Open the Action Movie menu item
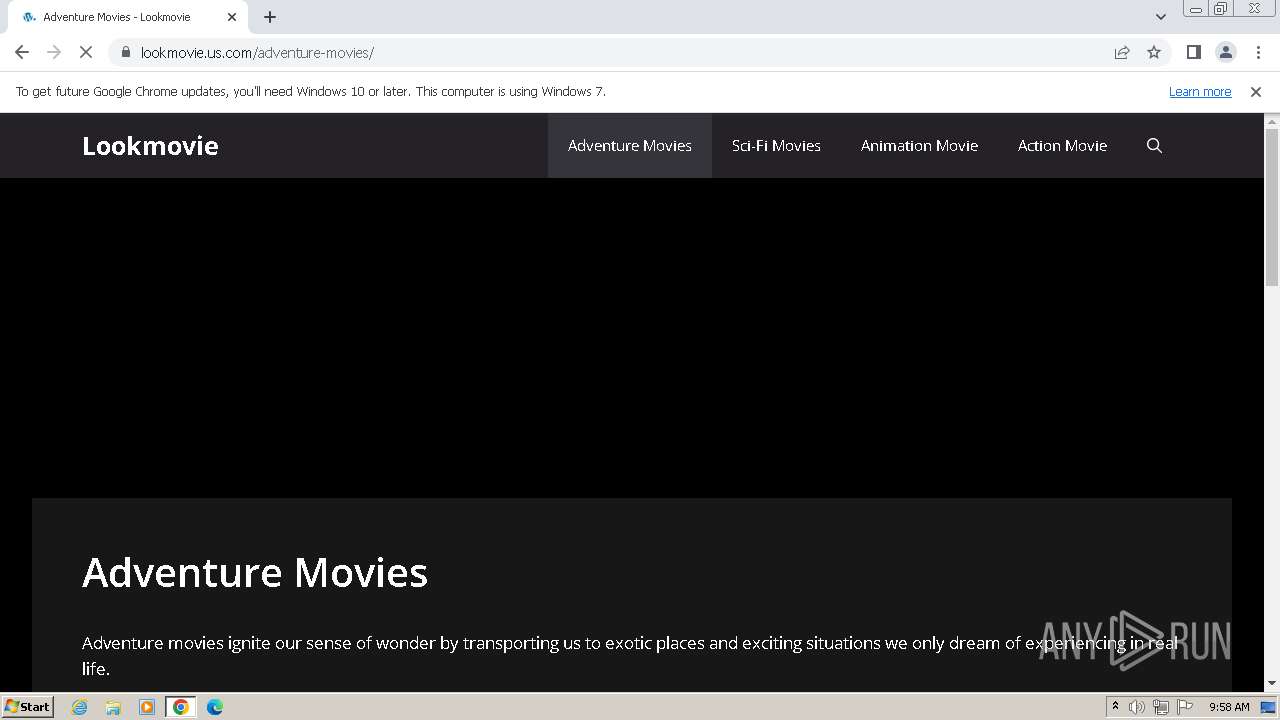Screen dimensions: 1280x720 (x=1062, y=146)
